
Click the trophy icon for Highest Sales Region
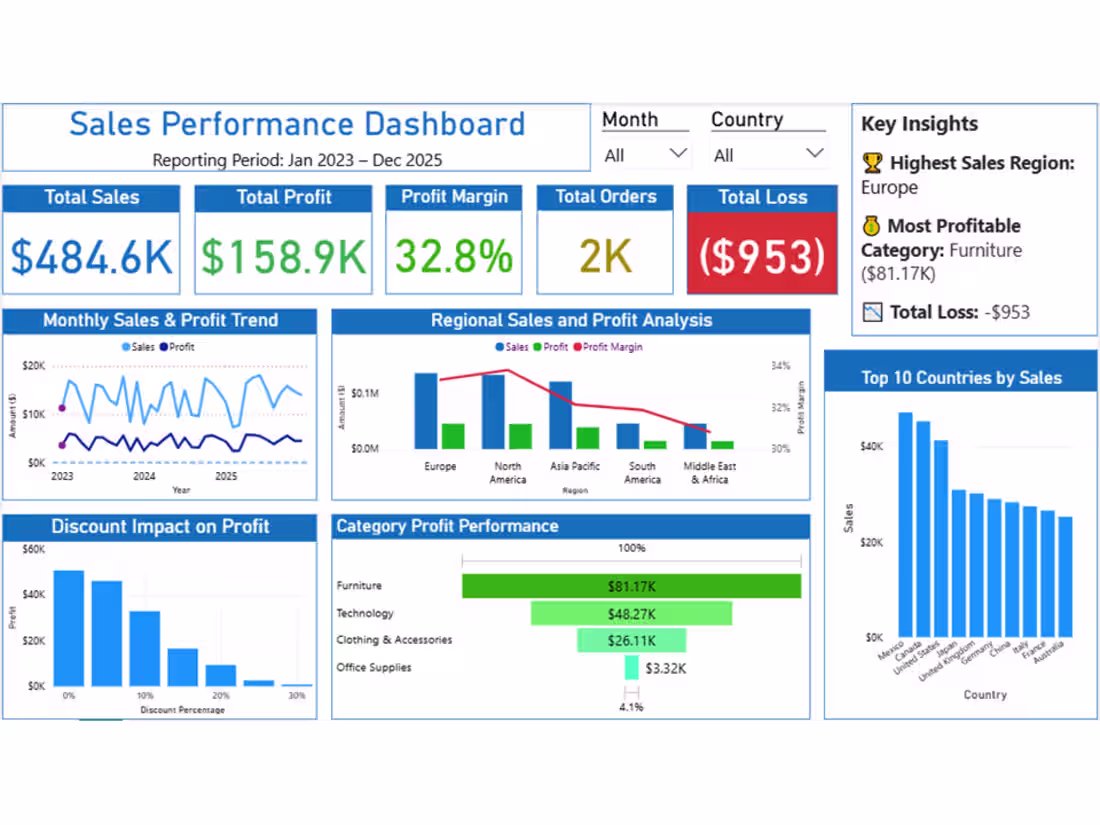872,163
